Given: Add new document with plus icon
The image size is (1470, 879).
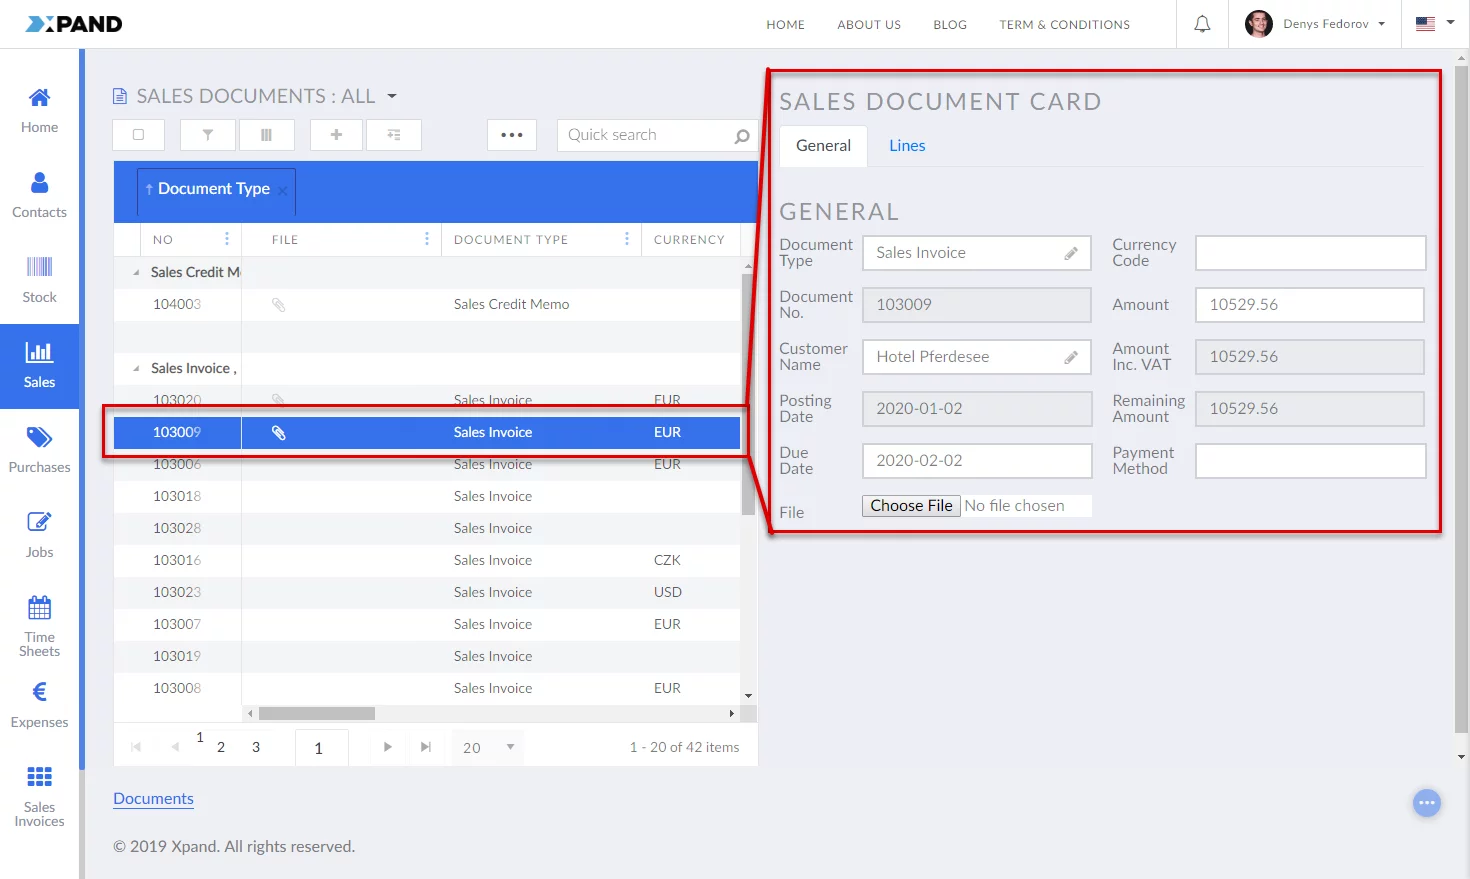Looking at the screenshot, I should coord(337,135).
